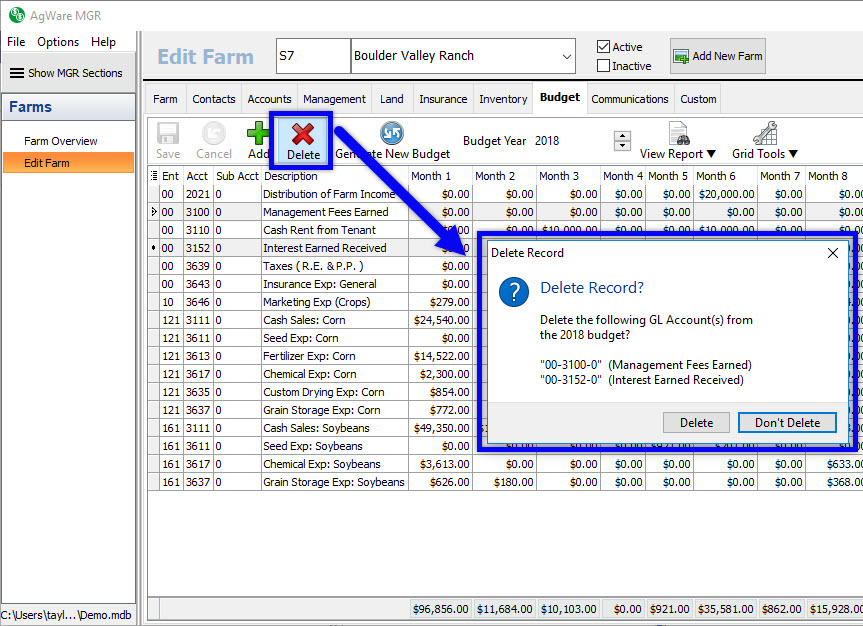Switch to the Inventory tab
This screenshot has height=626, width=863.
coord(503,99)
